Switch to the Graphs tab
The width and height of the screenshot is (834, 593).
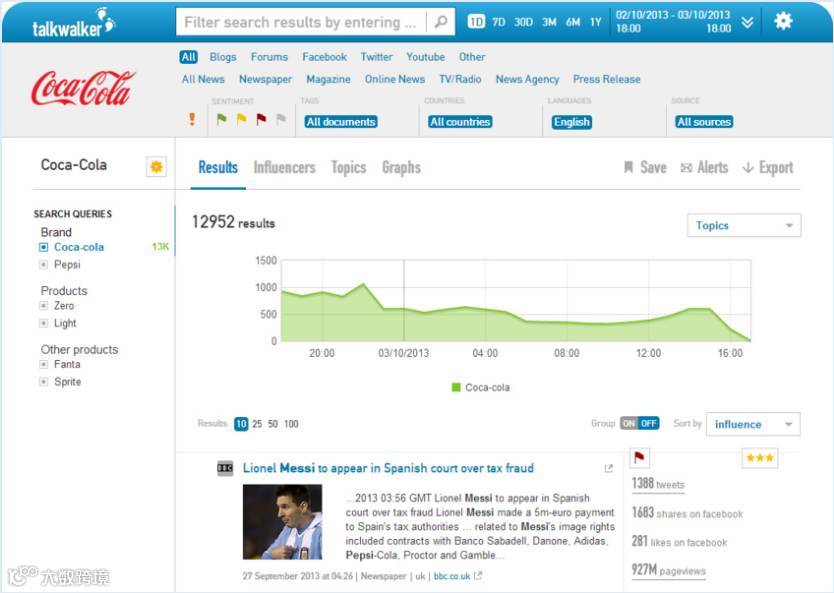pyautogui.click(x=401, y=168)
